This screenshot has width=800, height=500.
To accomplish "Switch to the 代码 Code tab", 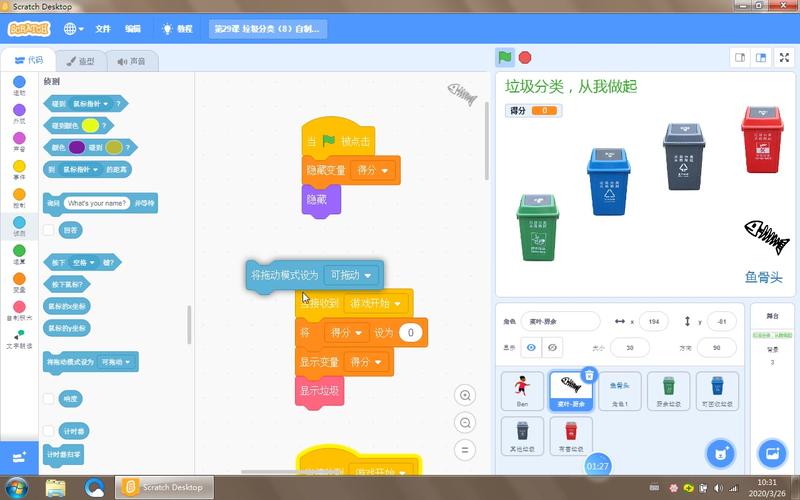I will pyautogui.click(x=29, y=60).
